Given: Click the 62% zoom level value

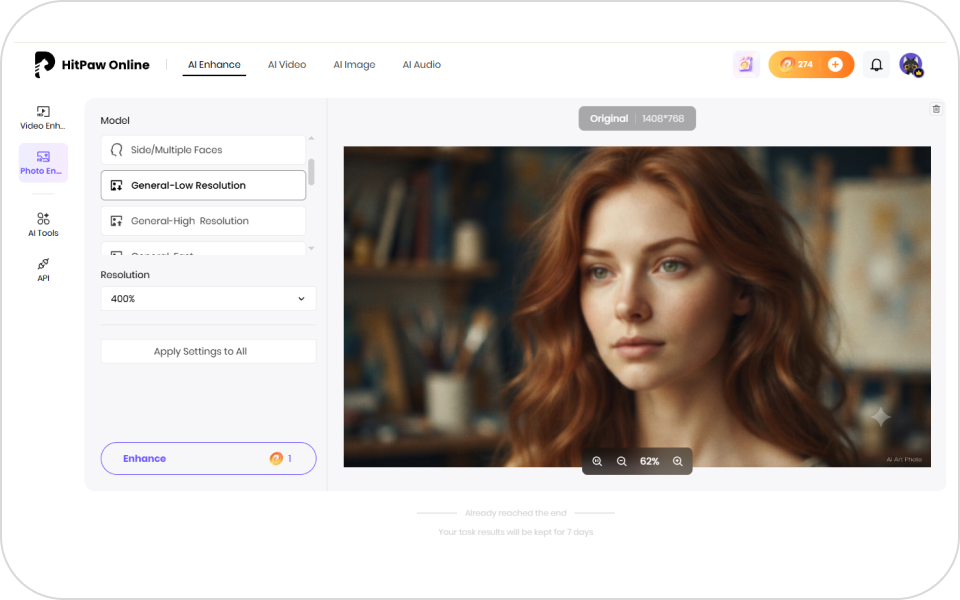Looking at the screenshot, I should point(650,461).
